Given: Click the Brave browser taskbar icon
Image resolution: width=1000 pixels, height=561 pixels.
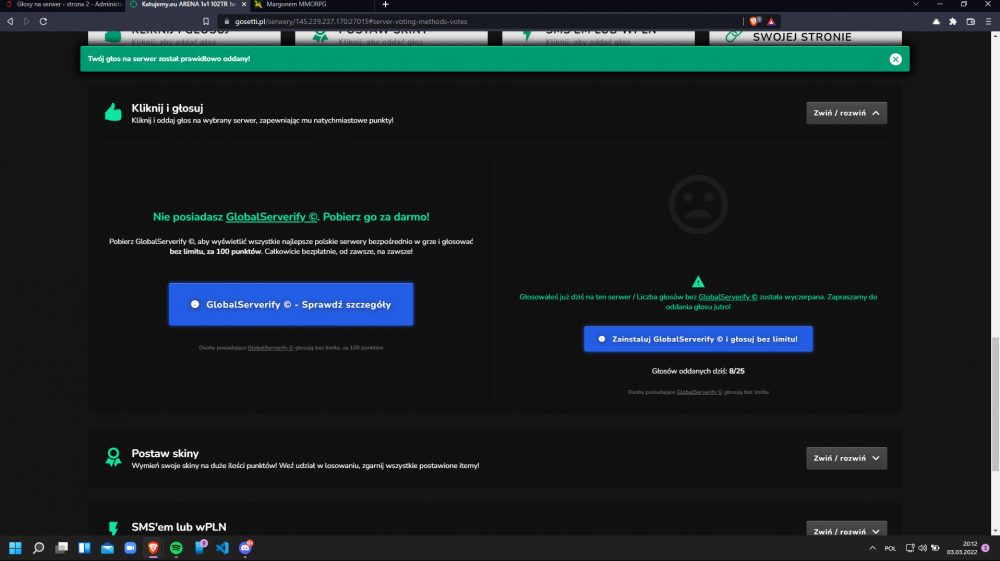Looking at the screenshot, I should pos(153,548).
